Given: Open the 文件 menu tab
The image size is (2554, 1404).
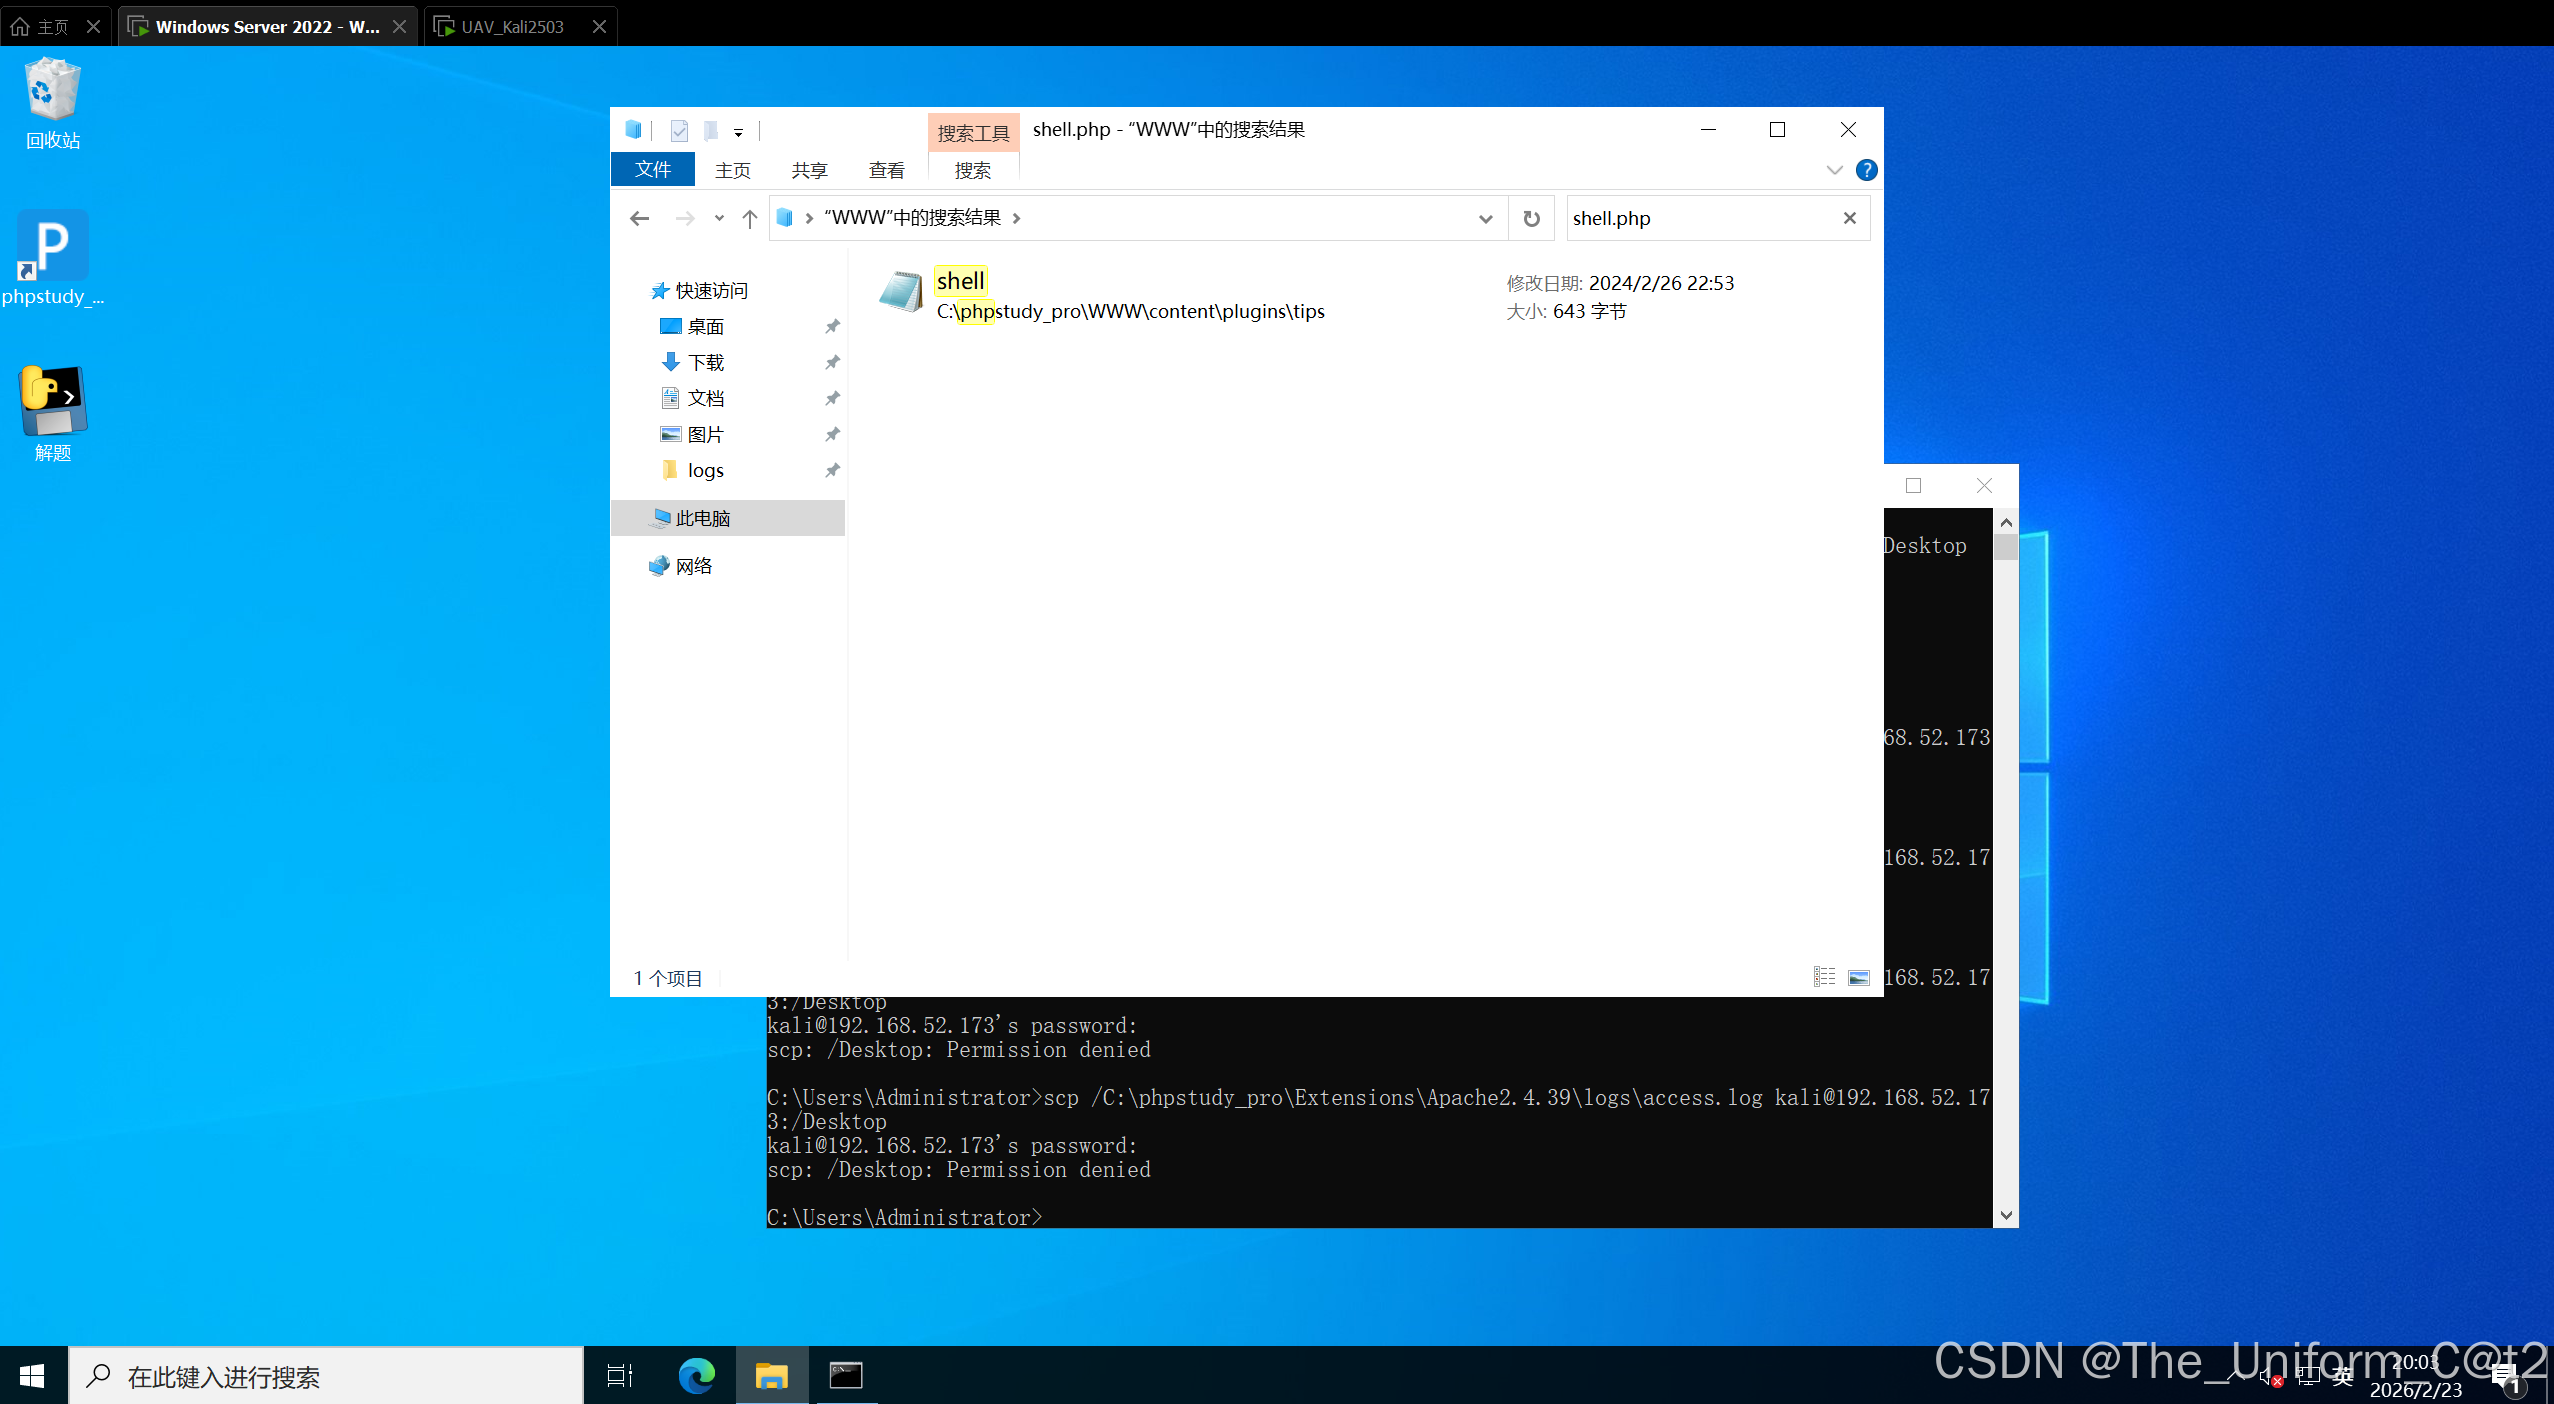Looking at the screenshot, I should pyautogui.click(x=652, y=170).
